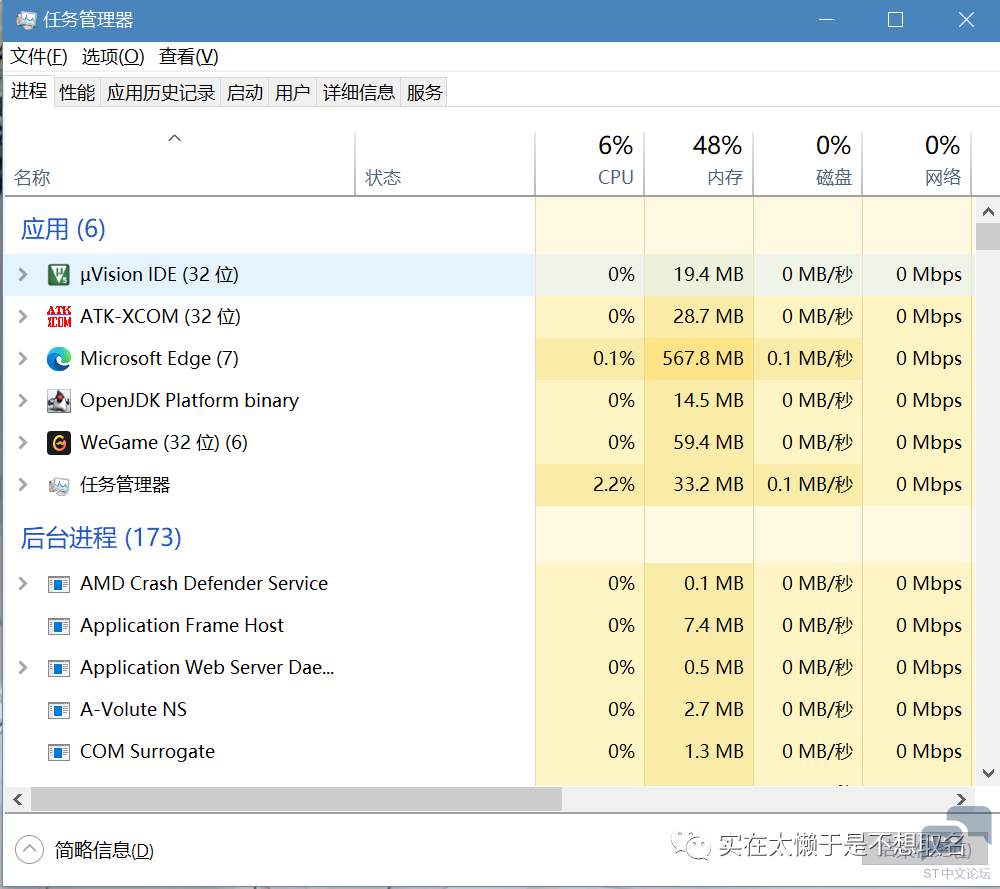Expand the Application Web Server Daemon group

[23, 668]
